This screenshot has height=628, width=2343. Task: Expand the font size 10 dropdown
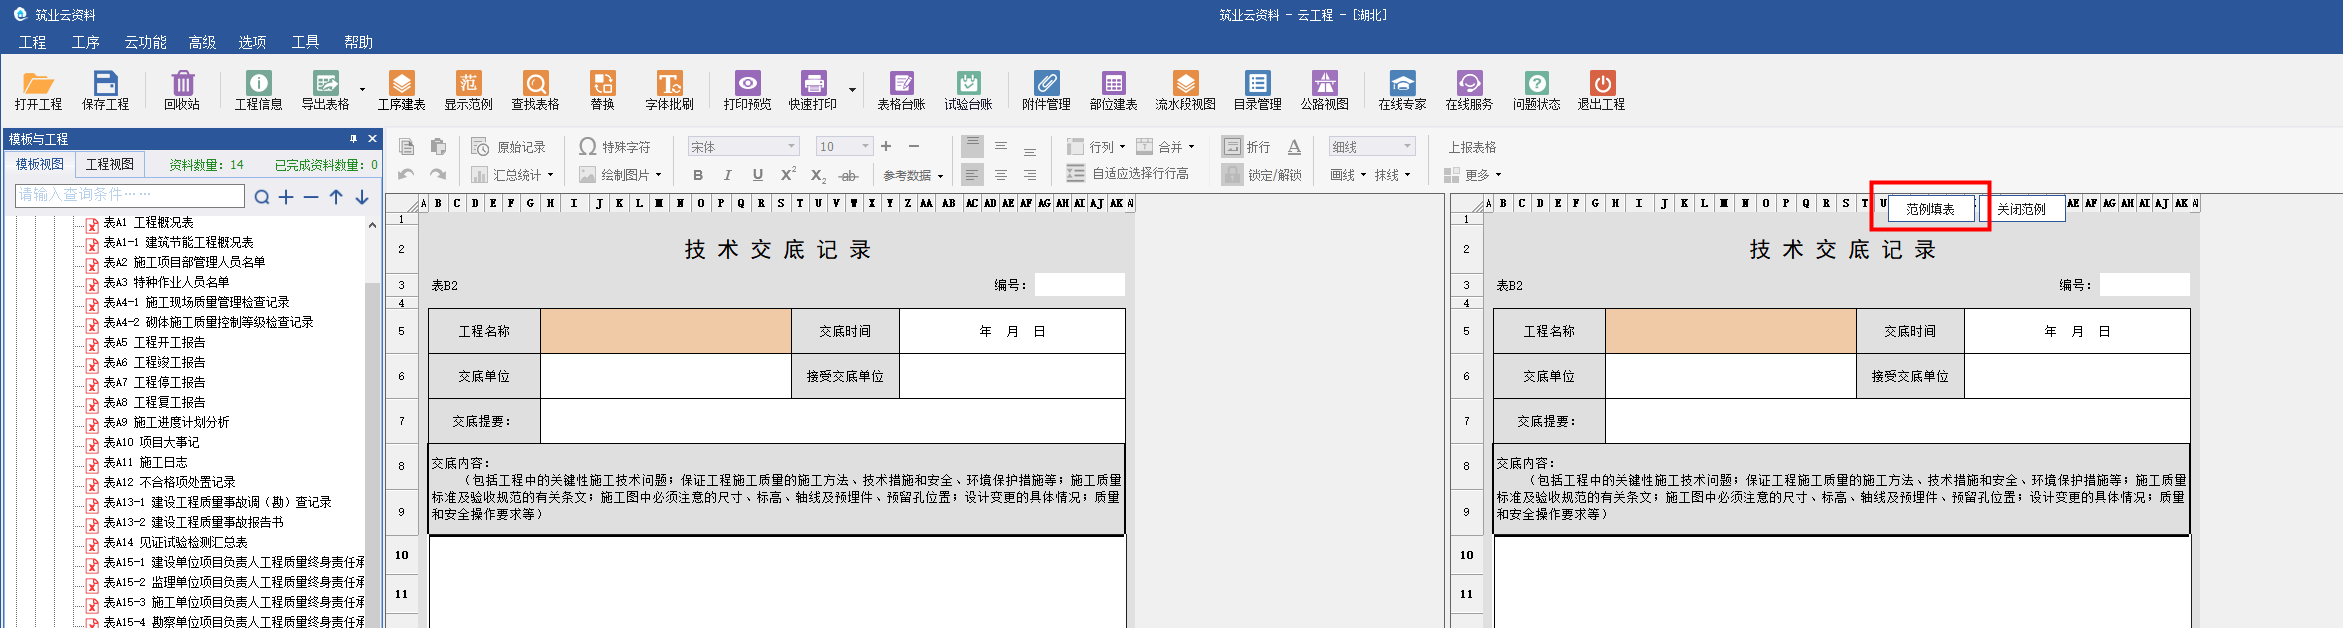click(x=865, y=146)
